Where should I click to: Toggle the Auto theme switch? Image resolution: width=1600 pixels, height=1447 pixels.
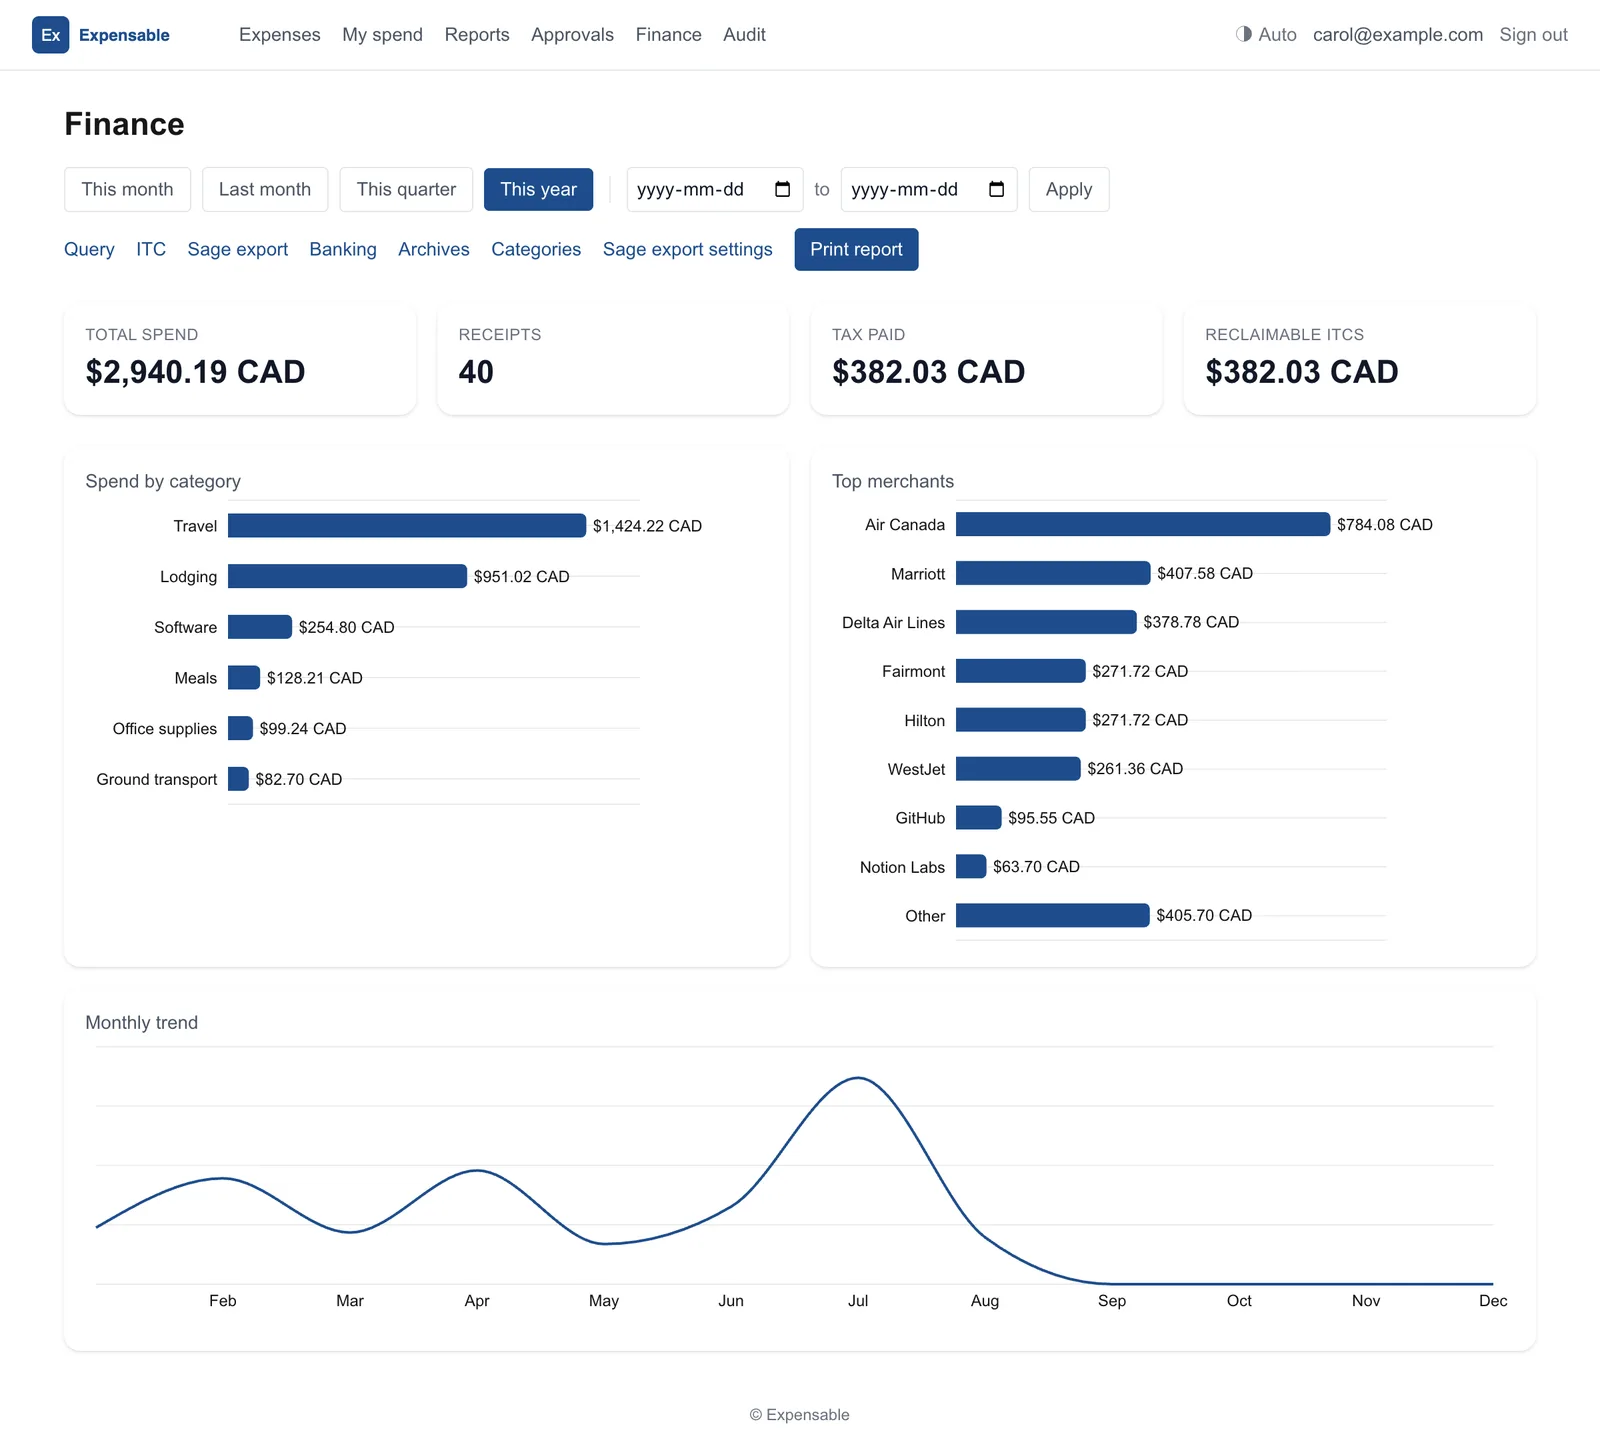(x=1266, y=35)
